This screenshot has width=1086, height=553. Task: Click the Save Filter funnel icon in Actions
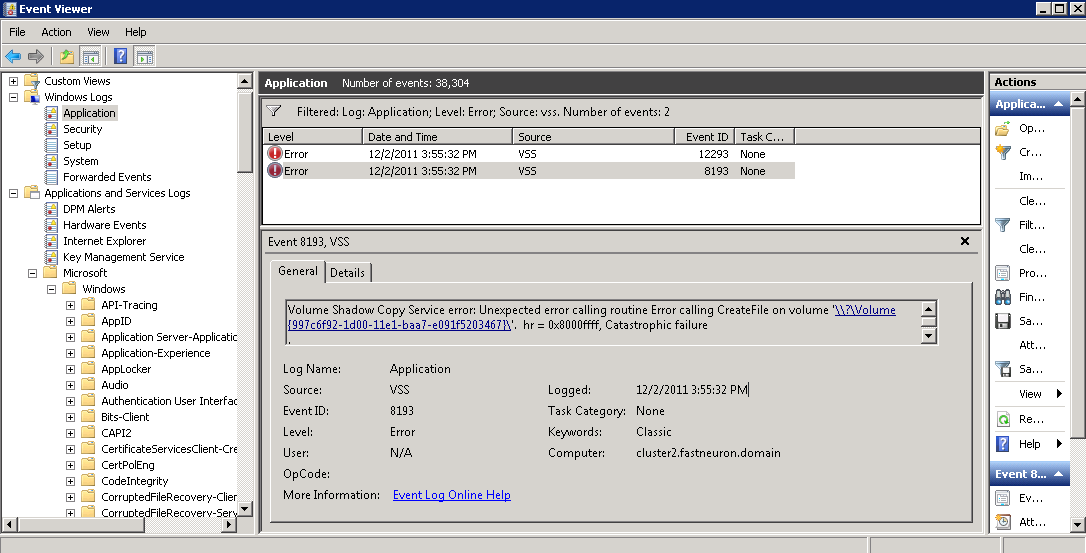(x=1002, y=369)
